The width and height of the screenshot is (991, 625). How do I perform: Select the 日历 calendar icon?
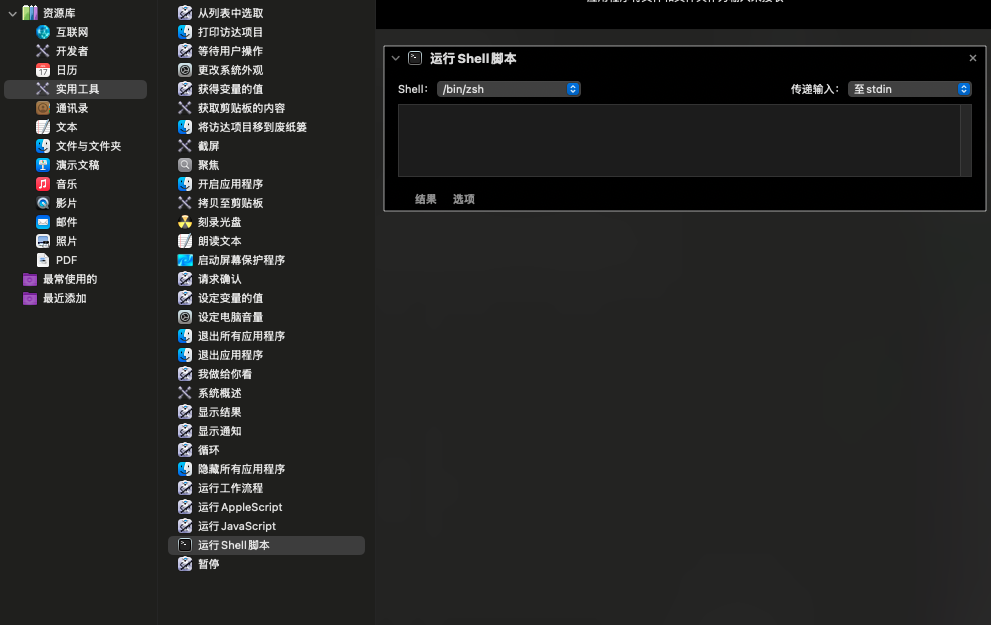43,70
